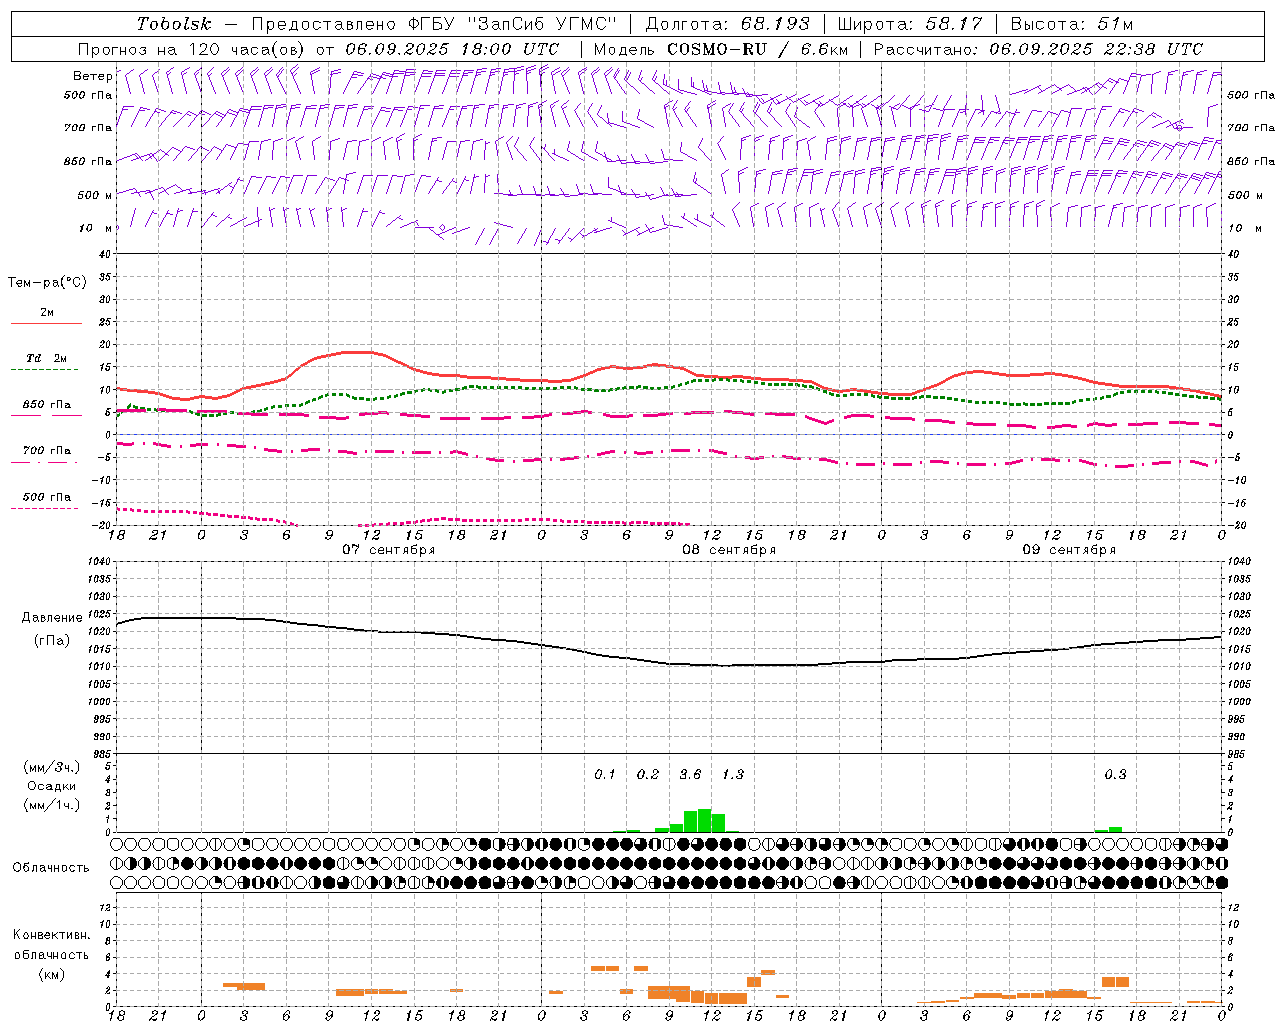Click the dashed line sample under Td 2м legend

pos(45,369)
